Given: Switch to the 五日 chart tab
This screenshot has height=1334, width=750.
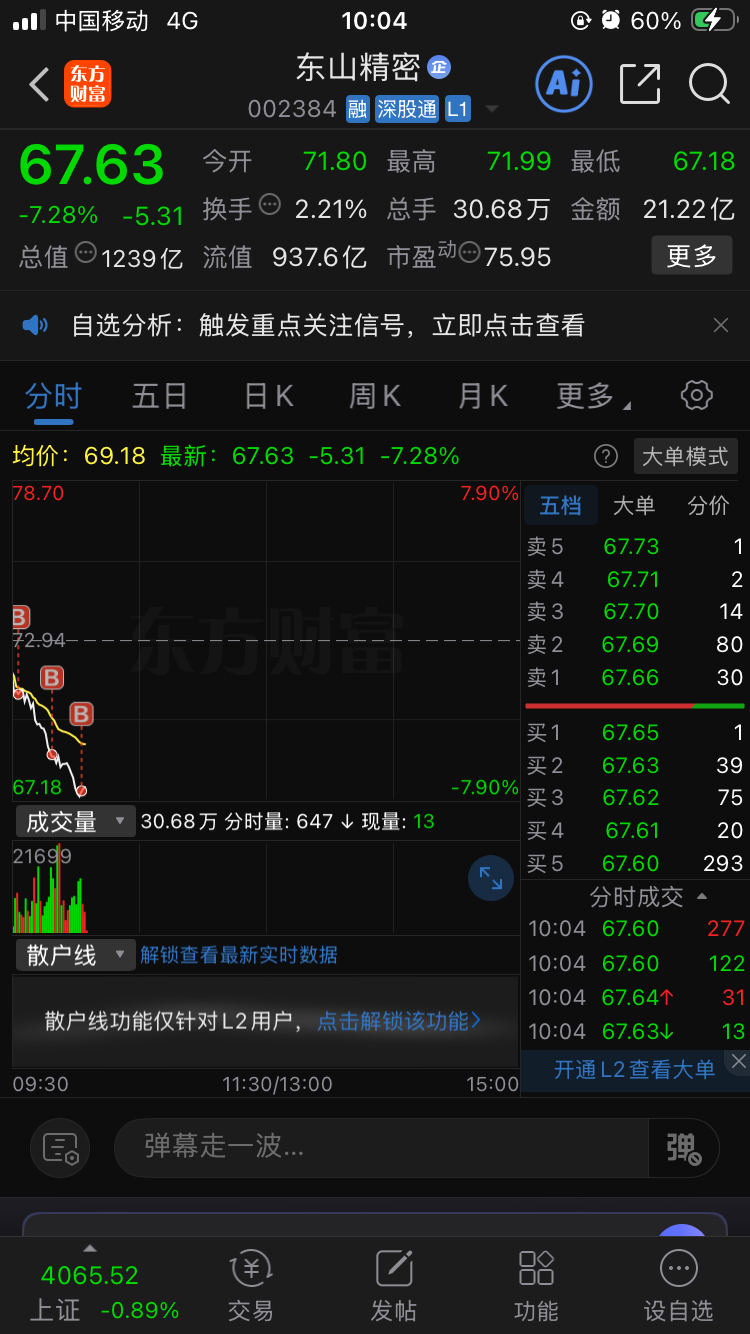Looking at the screenshot, I should (x=160, y=396).
